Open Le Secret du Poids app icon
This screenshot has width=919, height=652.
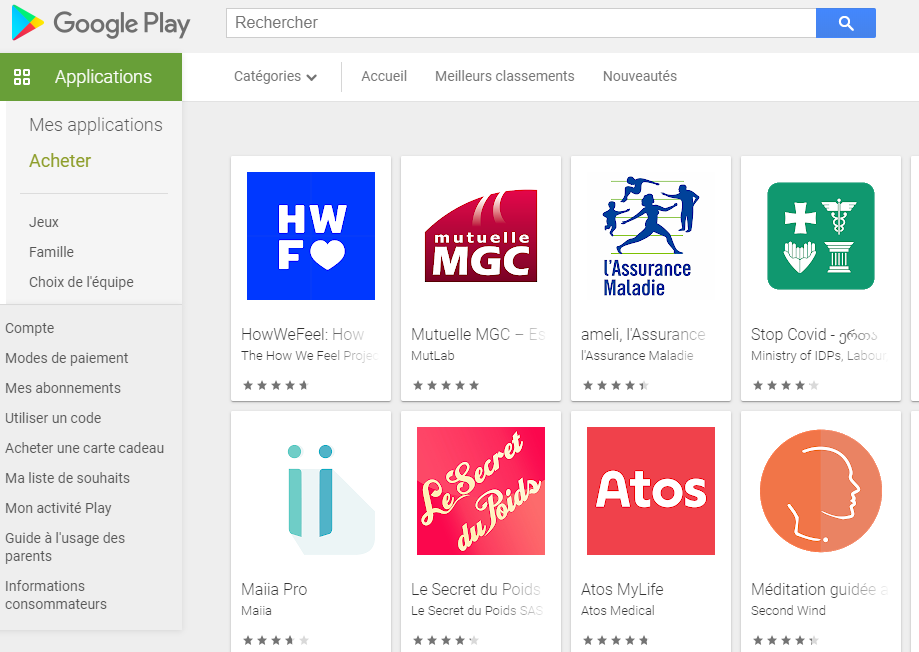coord(481,491)
